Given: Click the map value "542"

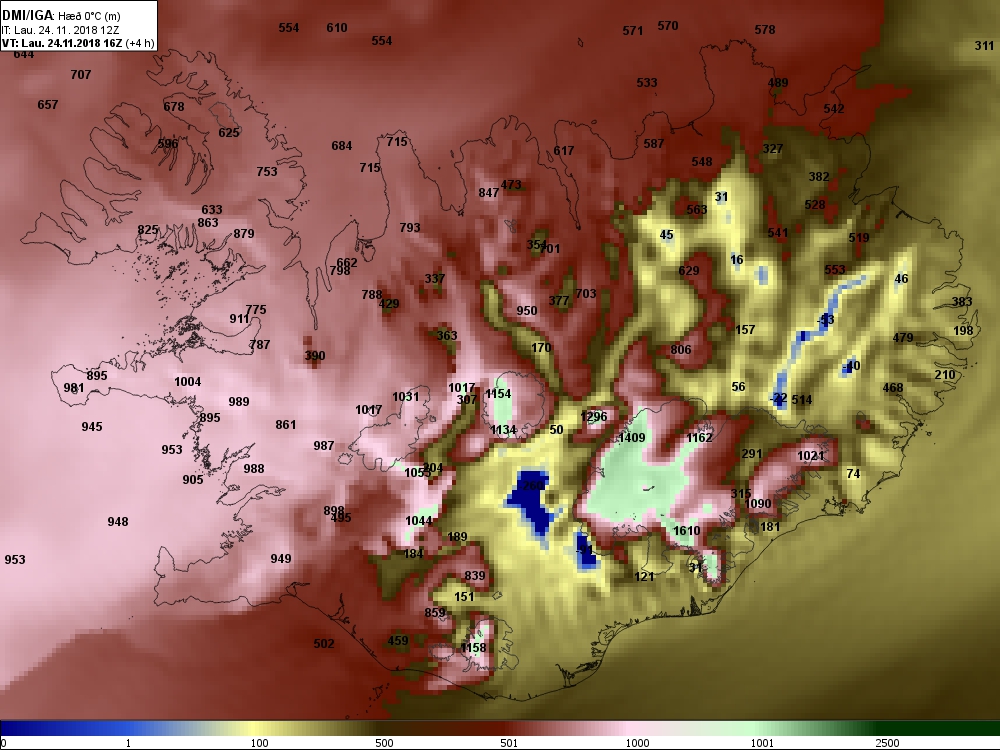Looking at the screenshot, I should pos(834,108).
